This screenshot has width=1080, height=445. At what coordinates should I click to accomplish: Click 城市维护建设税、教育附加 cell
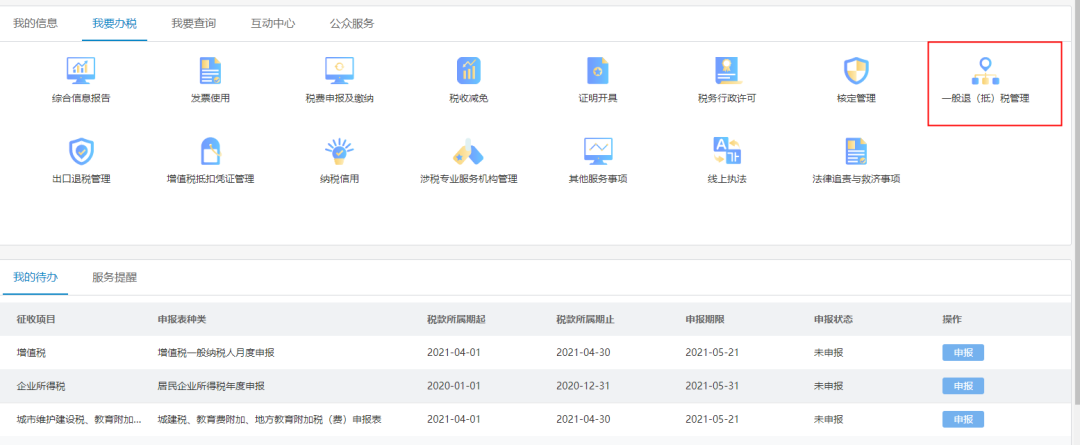click(x=79, y=419)
